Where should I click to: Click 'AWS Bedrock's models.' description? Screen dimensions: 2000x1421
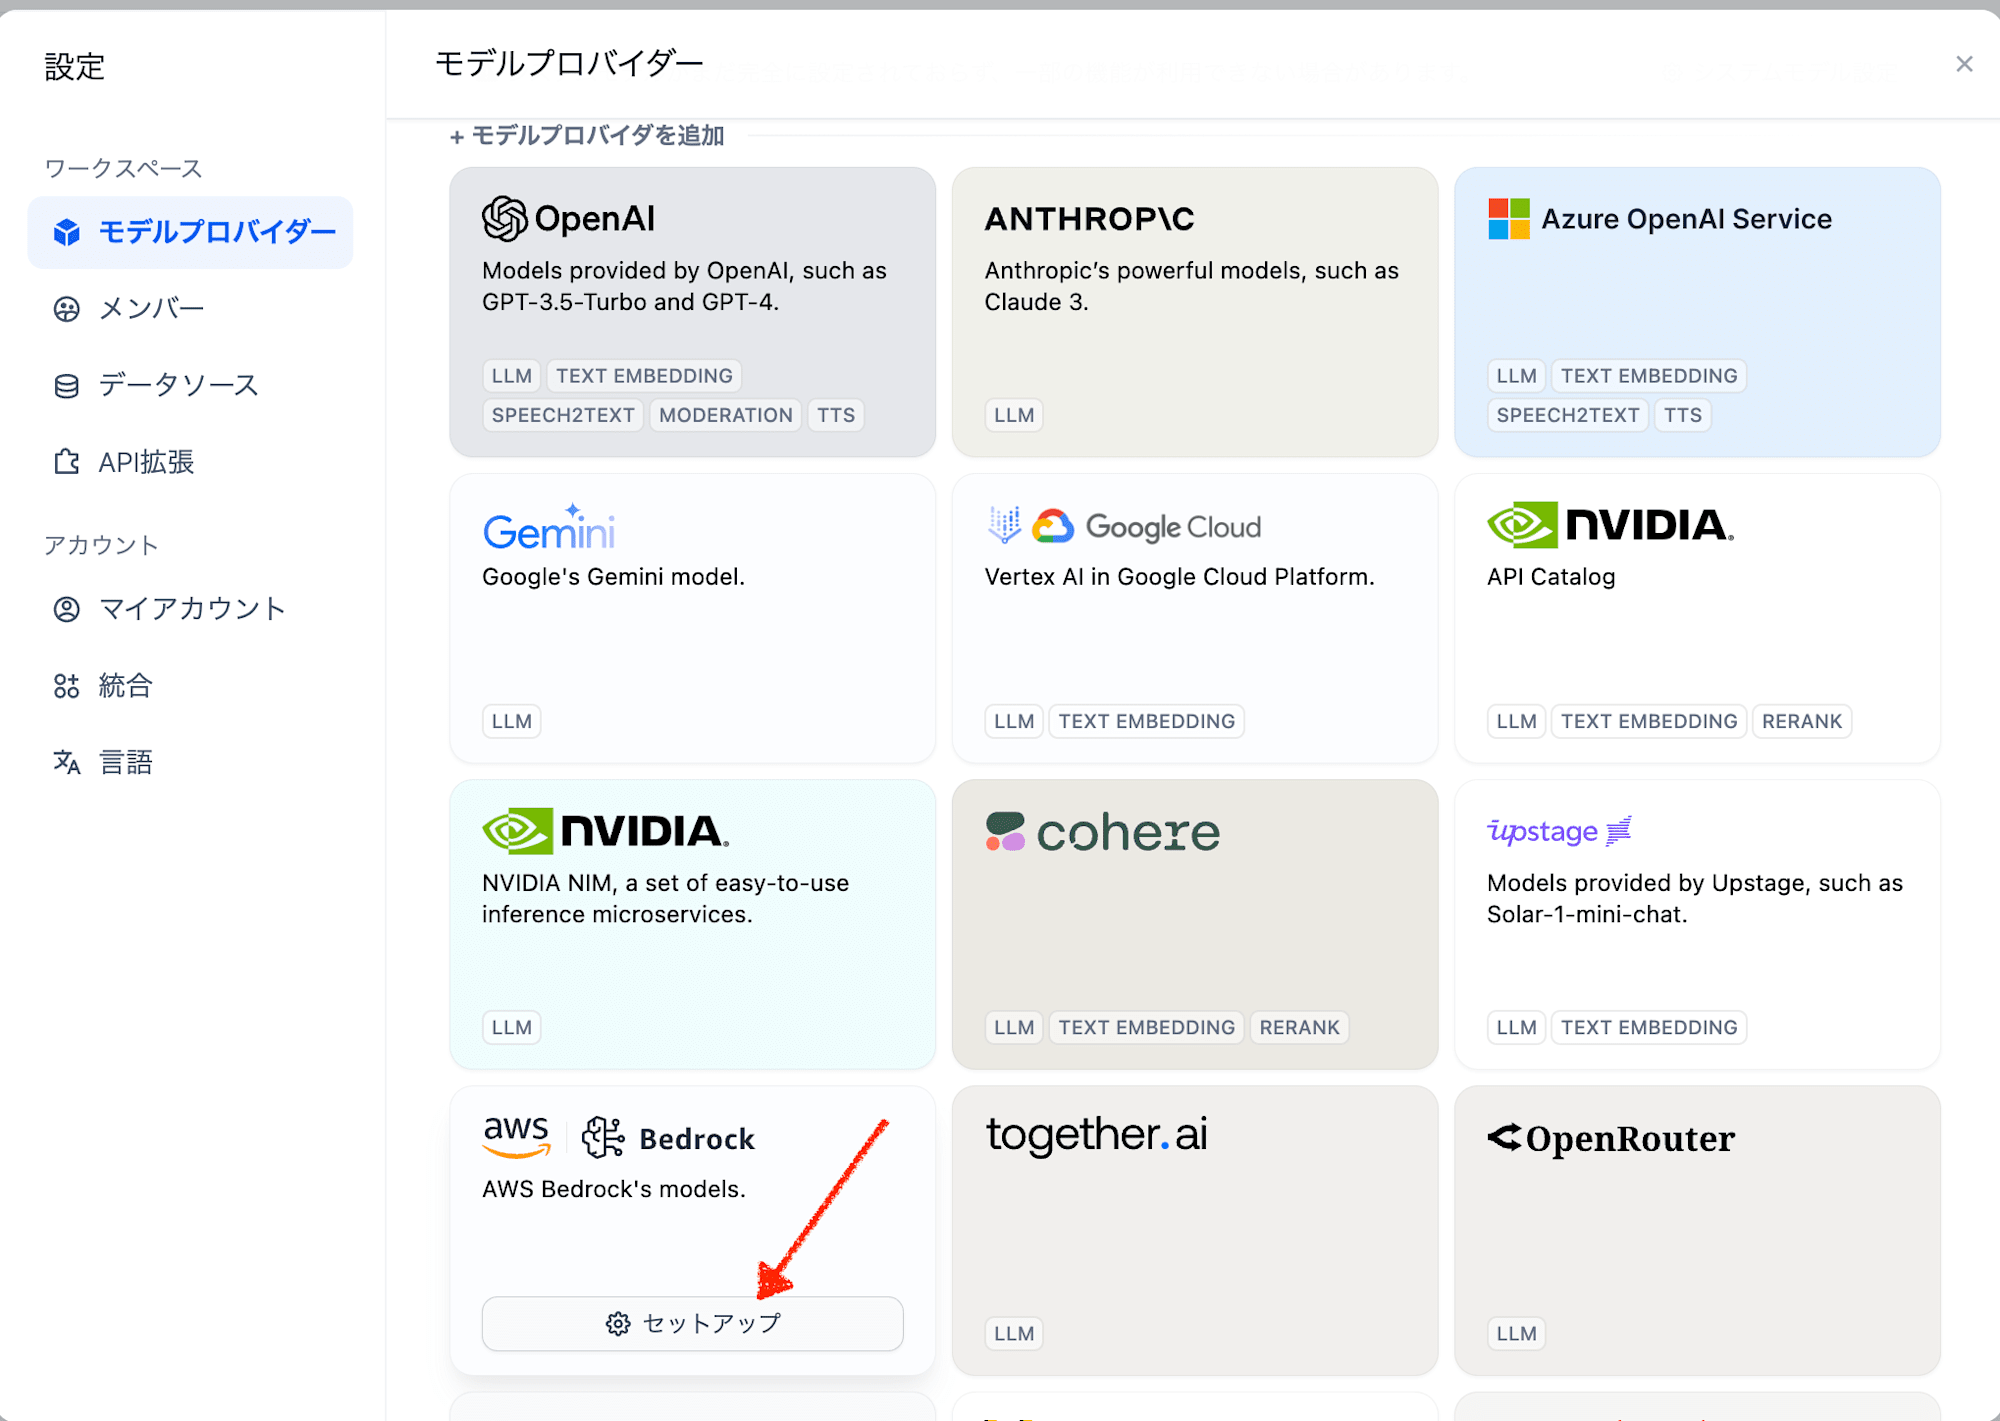(x=614, y=1189)
